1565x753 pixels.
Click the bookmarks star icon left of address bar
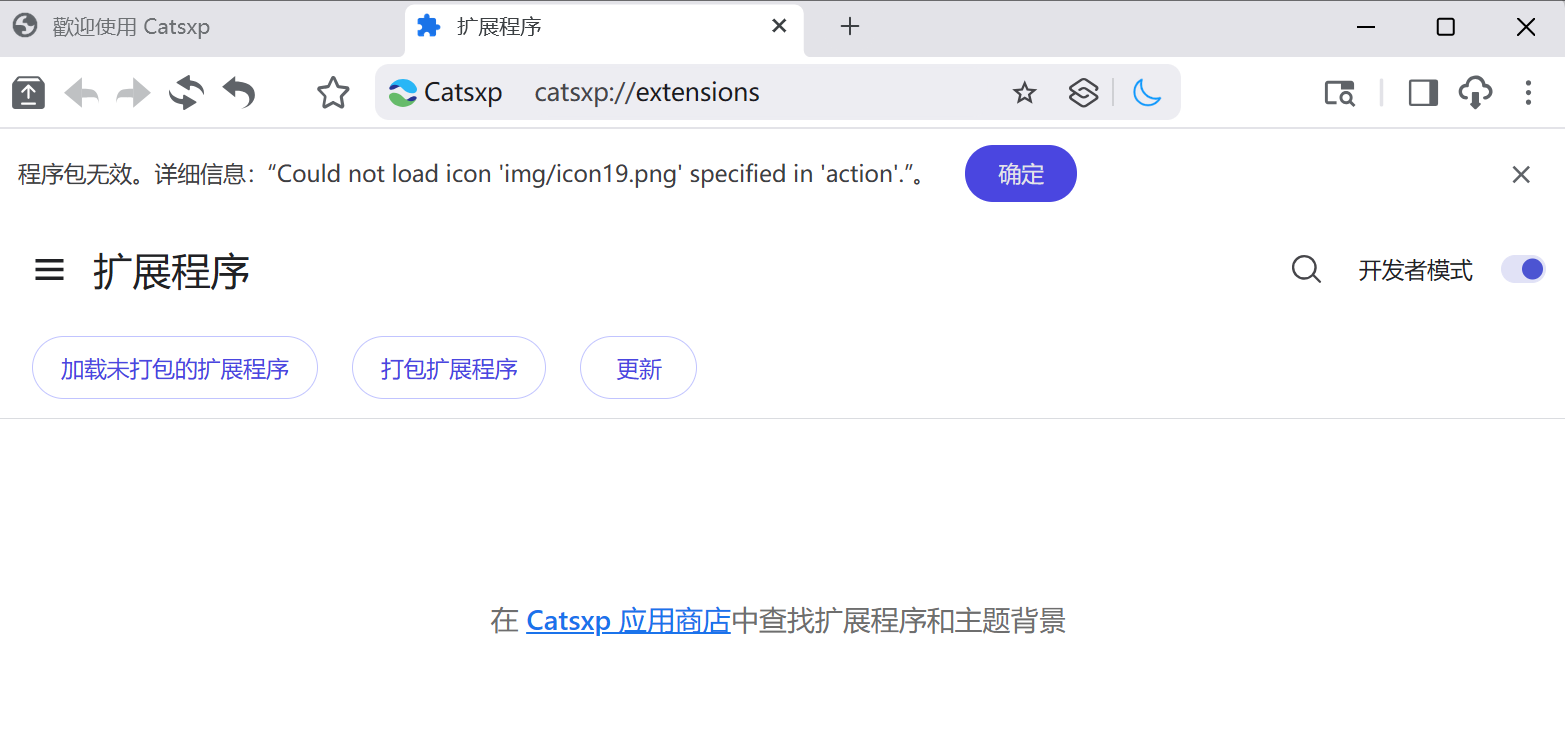click(333, 93)
